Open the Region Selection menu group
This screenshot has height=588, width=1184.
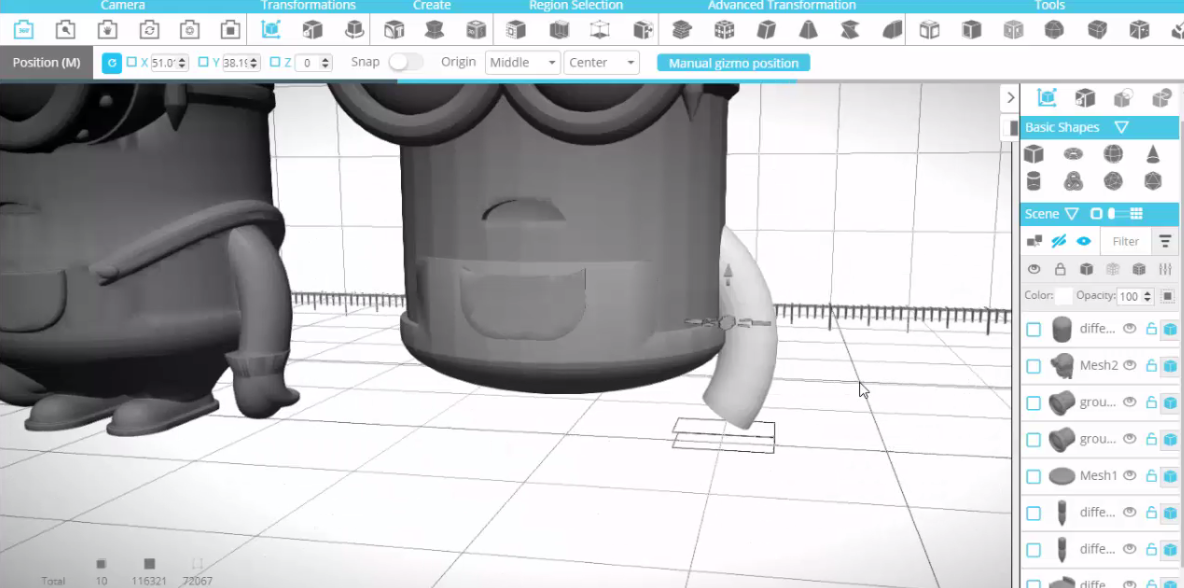pyautogui.click(x=576, y=5)
